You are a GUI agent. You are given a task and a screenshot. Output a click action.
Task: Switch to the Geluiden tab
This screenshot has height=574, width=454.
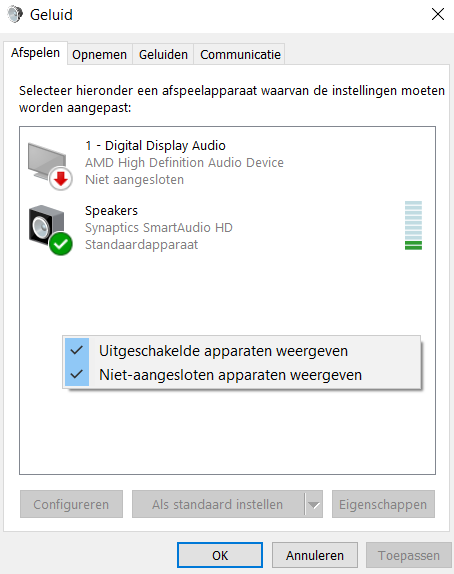(x=163, y=55)
